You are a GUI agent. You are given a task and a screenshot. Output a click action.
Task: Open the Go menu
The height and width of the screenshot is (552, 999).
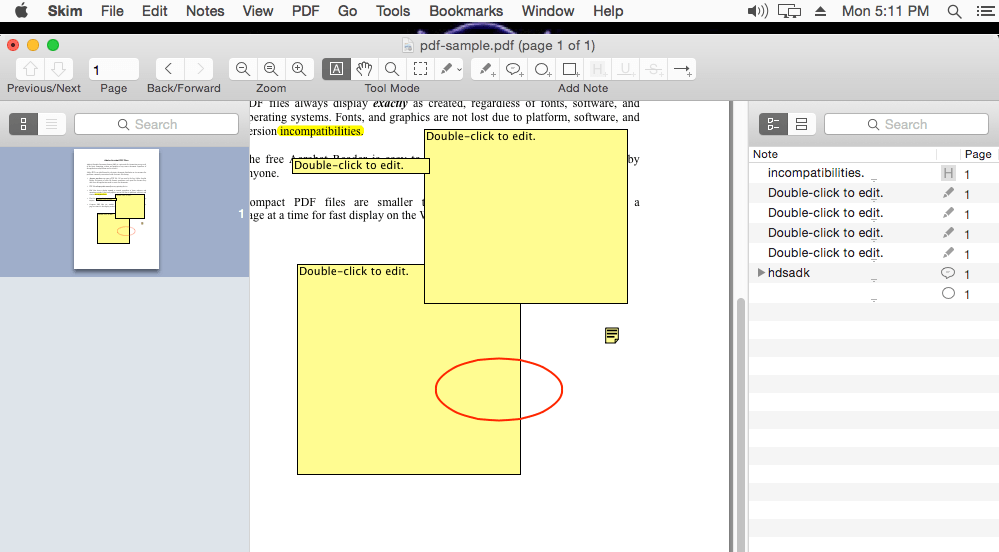pos(347,11)
